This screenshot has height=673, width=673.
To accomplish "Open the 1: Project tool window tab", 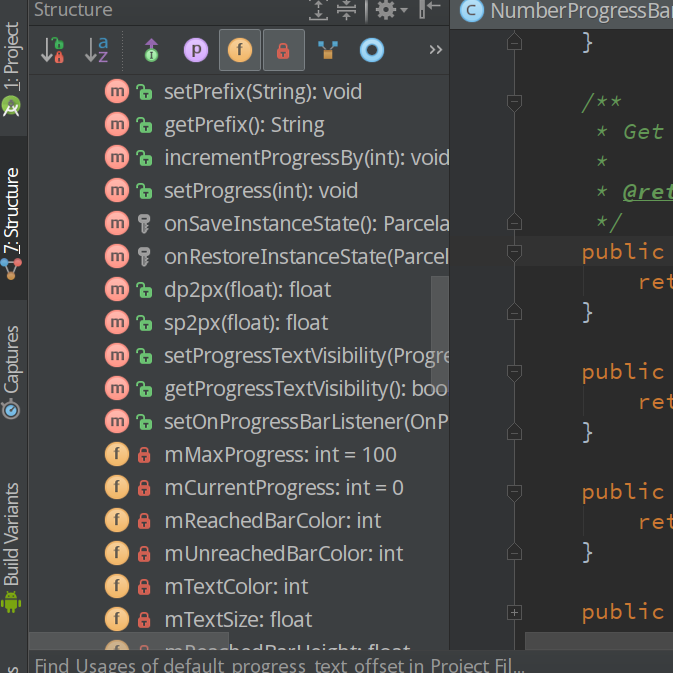I will [x=12, y=70].
